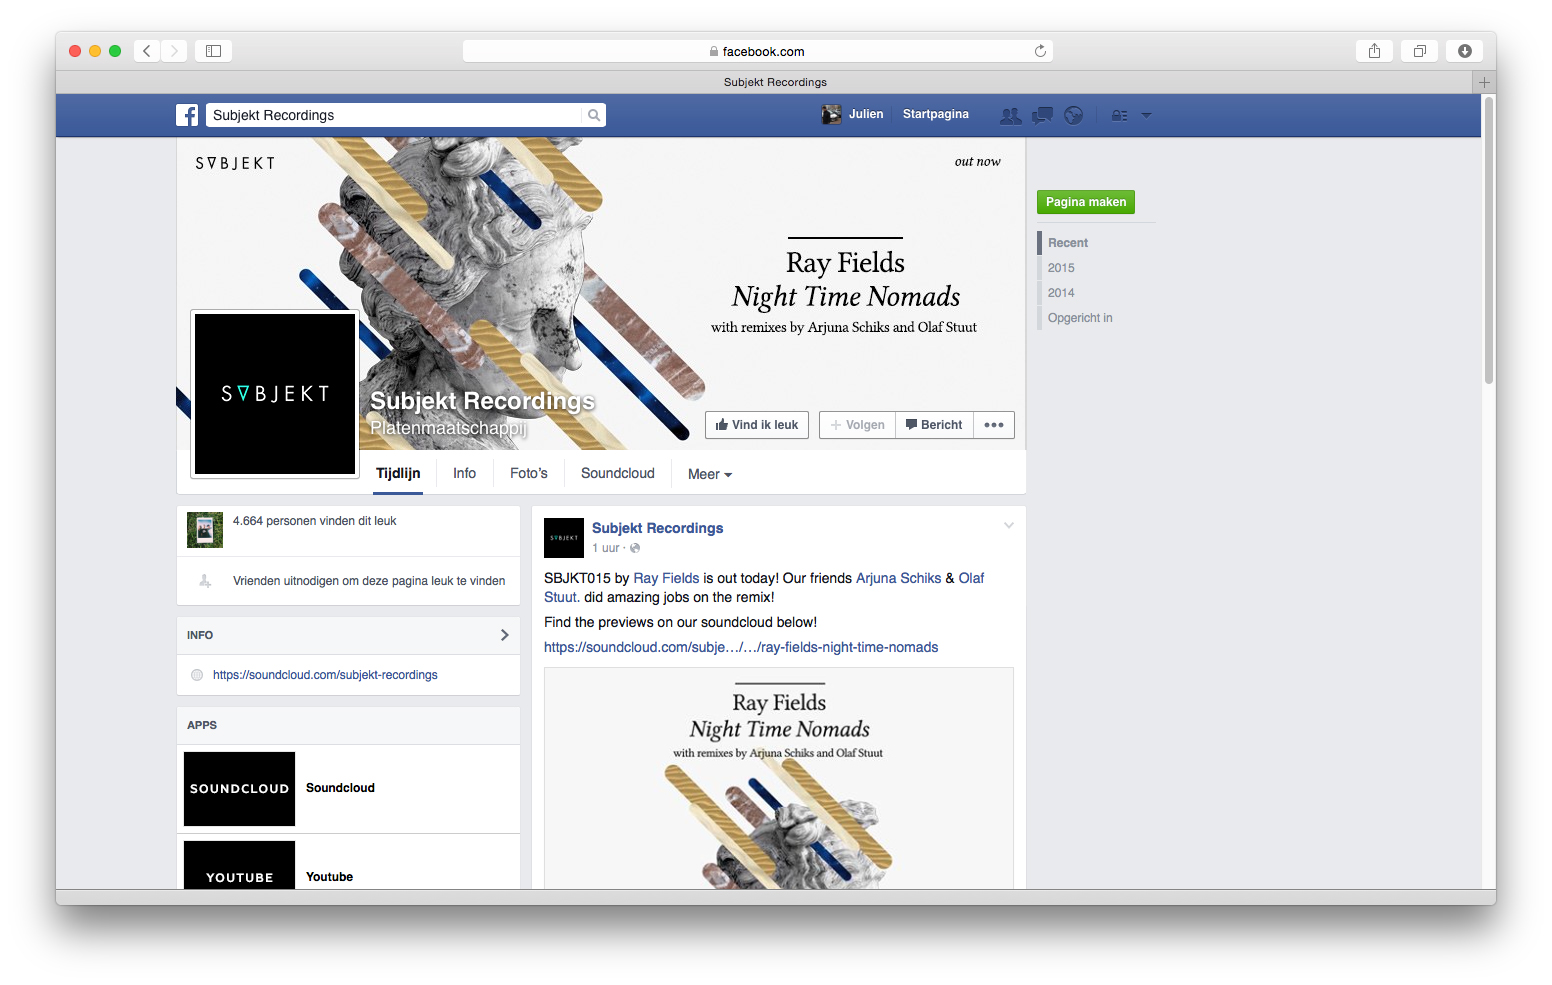Open account settings dropdown arrow

[1147, 115]
